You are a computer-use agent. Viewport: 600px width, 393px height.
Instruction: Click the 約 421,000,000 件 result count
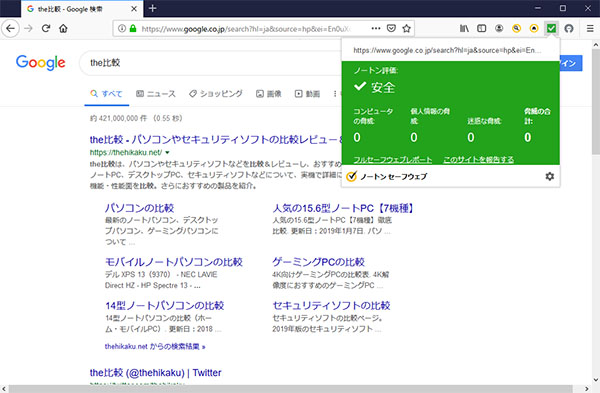point(119,118)
